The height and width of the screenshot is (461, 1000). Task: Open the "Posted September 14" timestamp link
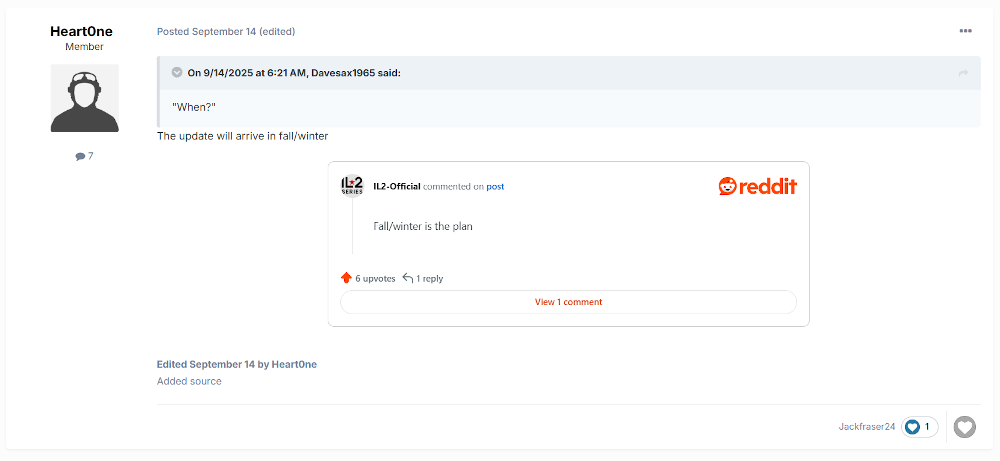pos(206,31)
